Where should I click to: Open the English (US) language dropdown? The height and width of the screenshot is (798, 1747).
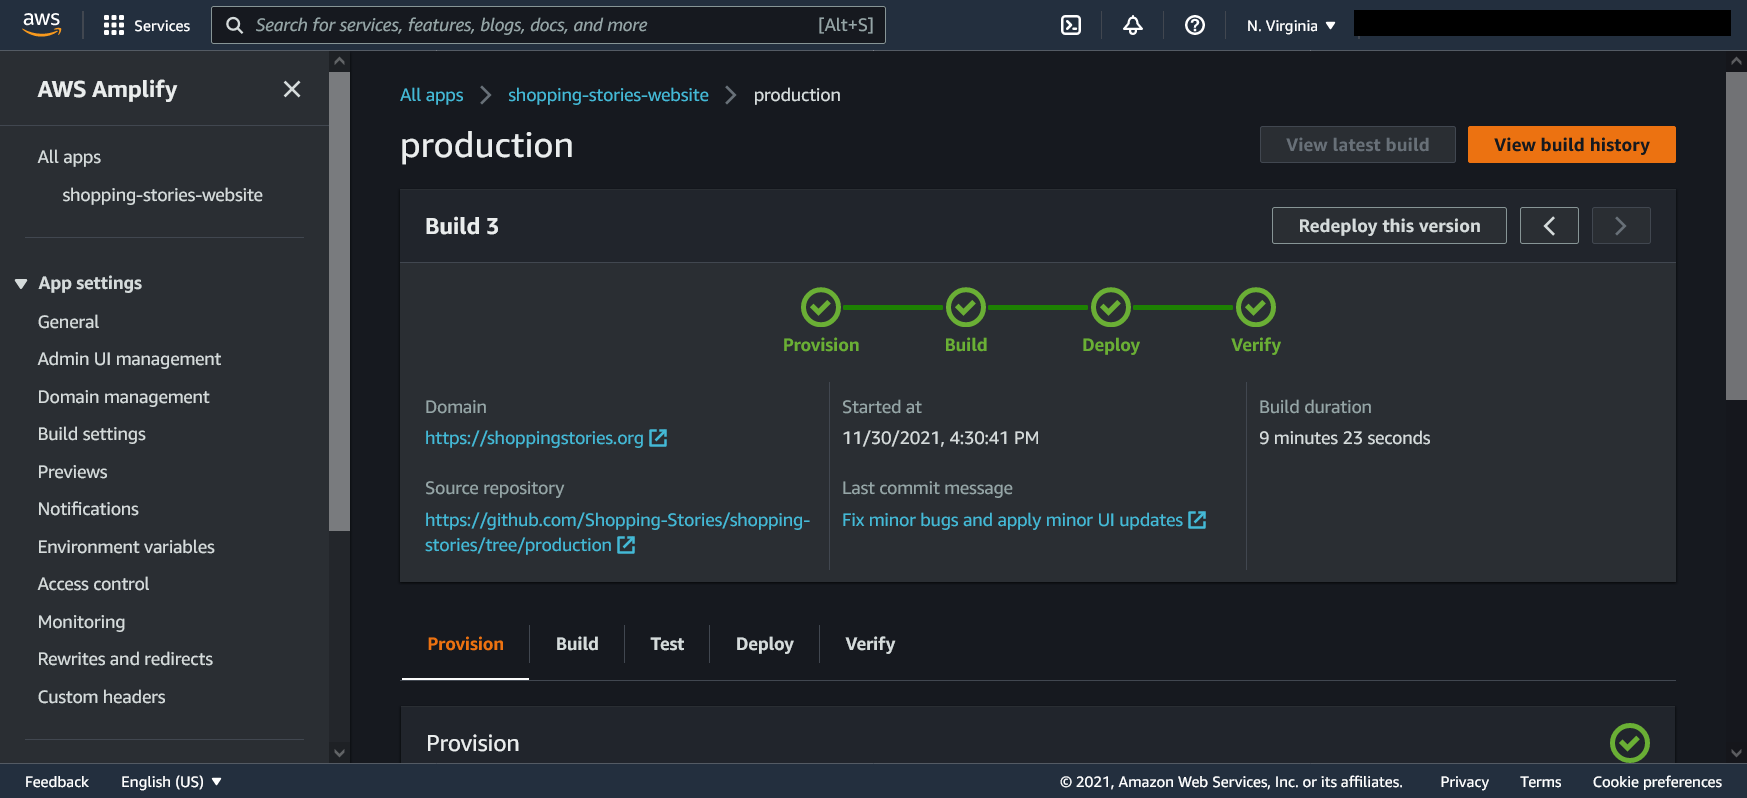(171, 782)
